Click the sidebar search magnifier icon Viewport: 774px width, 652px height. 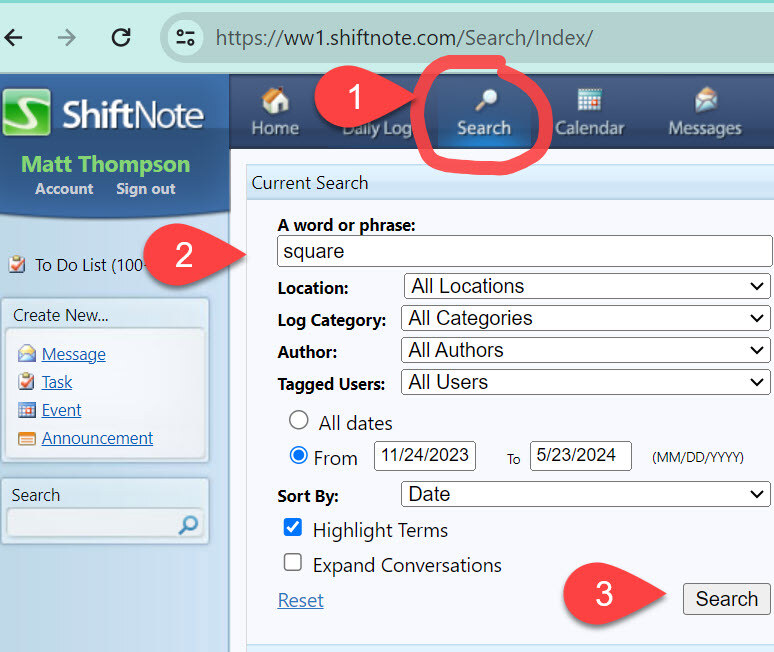188,525
